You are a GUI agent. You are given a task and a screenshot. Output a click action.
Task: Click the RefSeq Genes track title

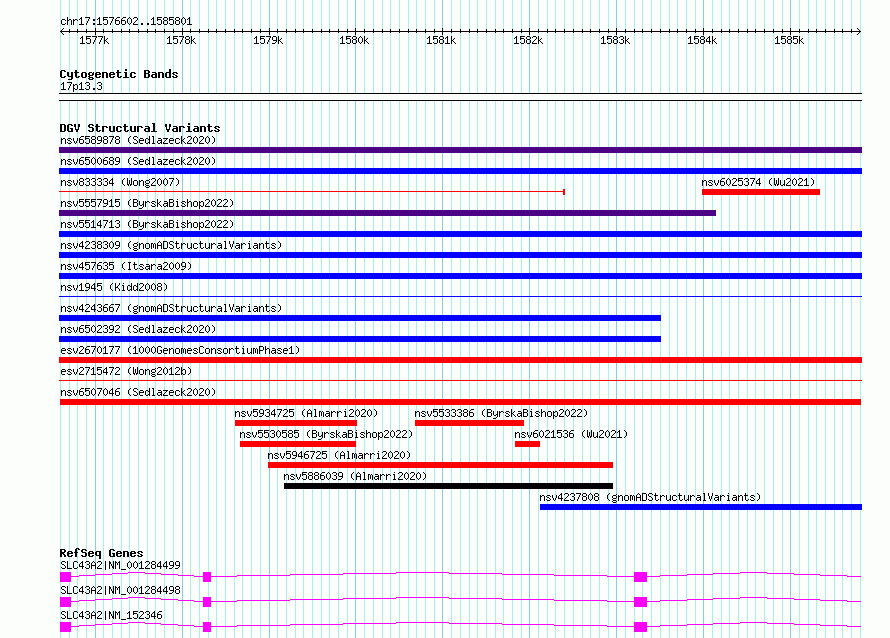101,553
